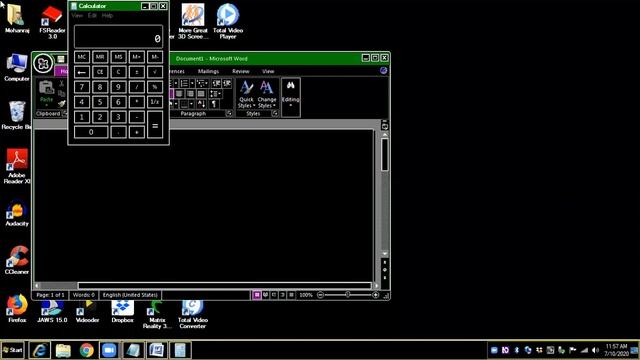Open Internet Explorer from the taskbar
Image resolution: width=640 pixels, height=360 pixels.
[40, 350]
